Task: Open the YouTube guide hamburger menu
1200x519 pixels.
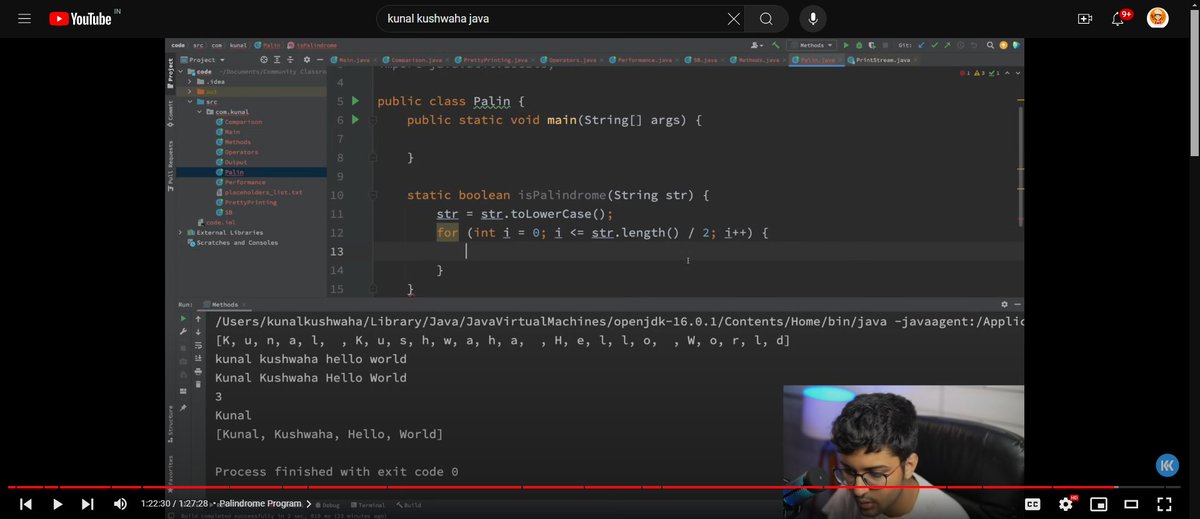Action: pos(24,18)
